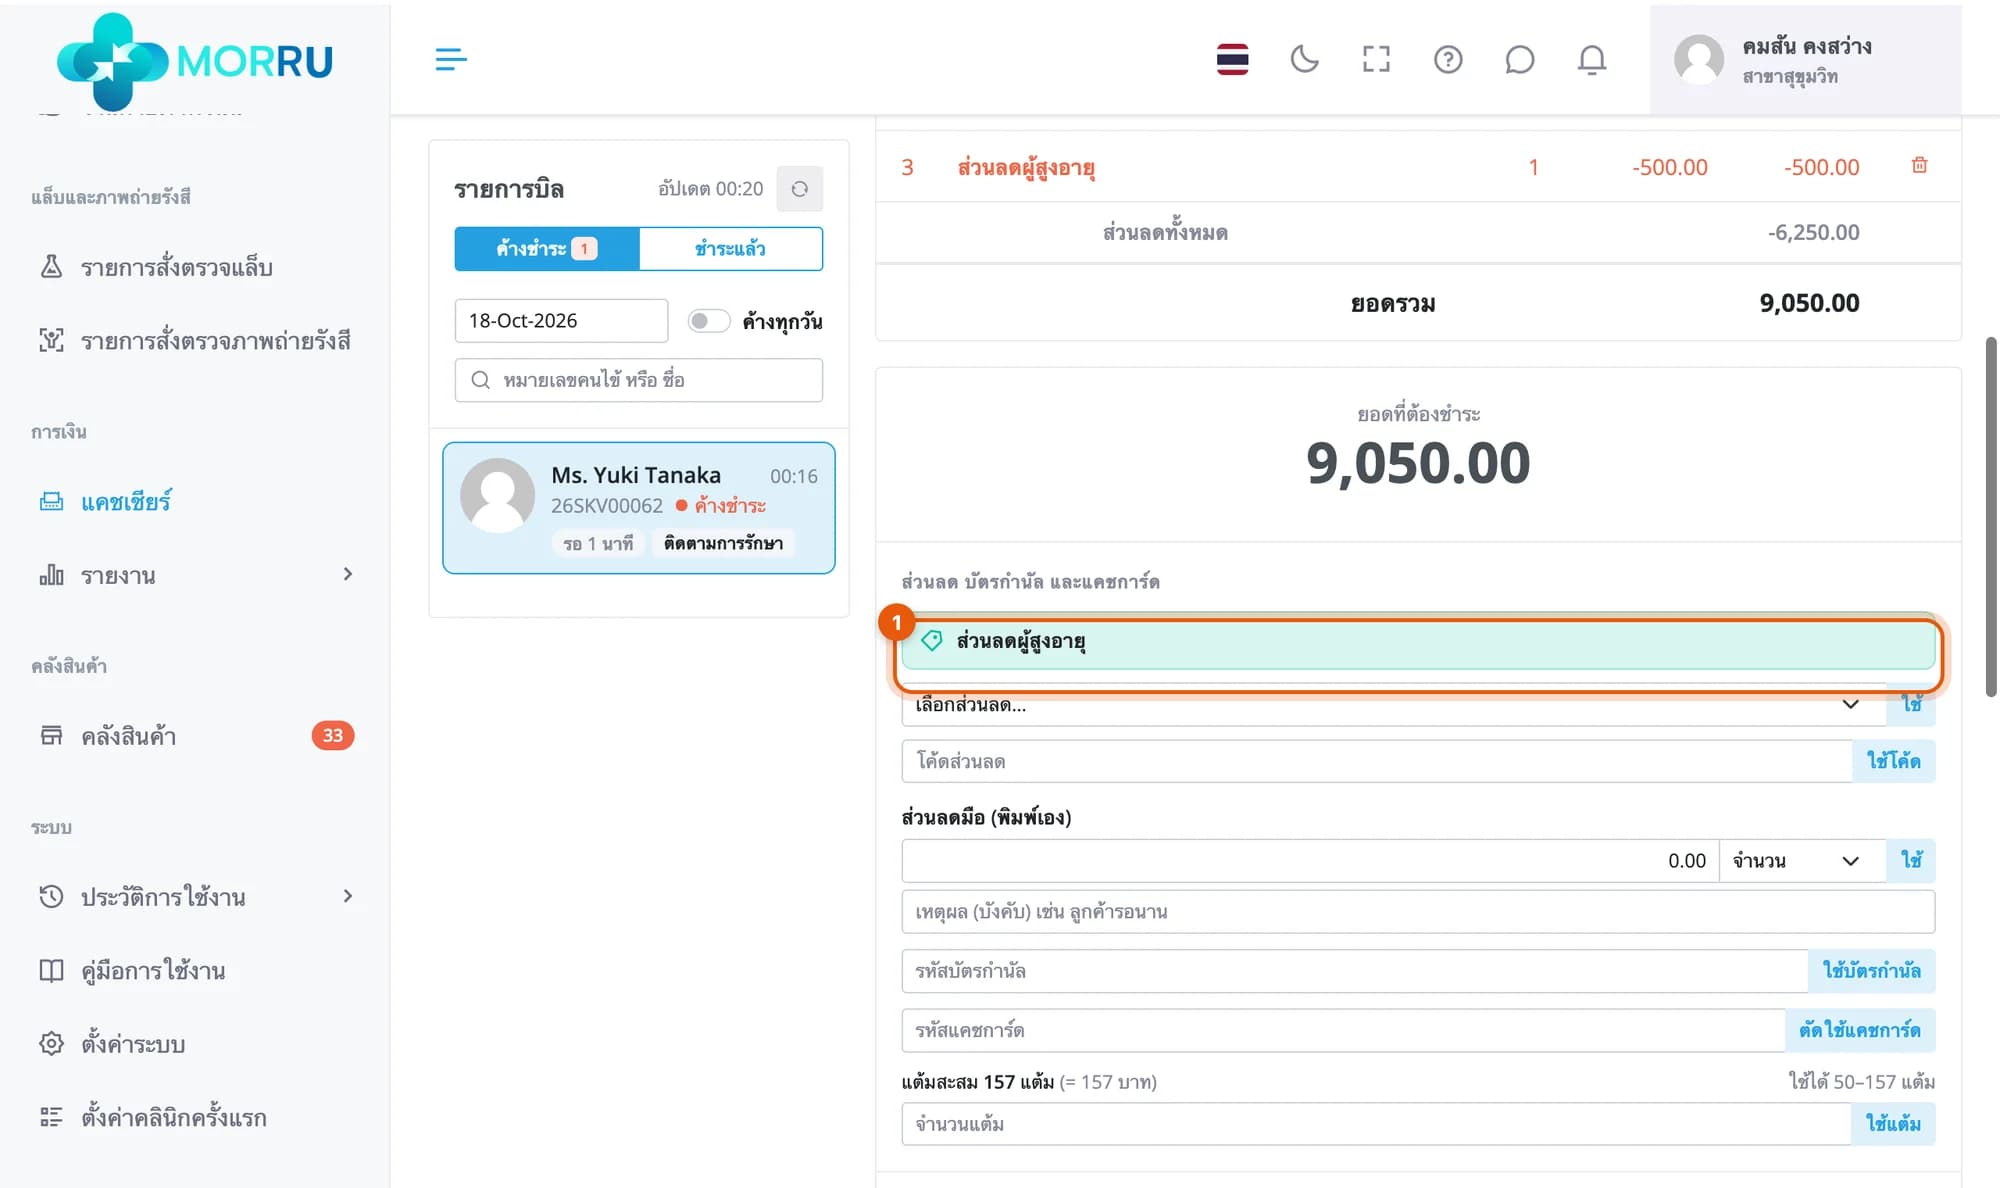Click ตัดใช้แคชการ์ด button
This screenshot has height=1188, width=2000.
(1859, 1030)
